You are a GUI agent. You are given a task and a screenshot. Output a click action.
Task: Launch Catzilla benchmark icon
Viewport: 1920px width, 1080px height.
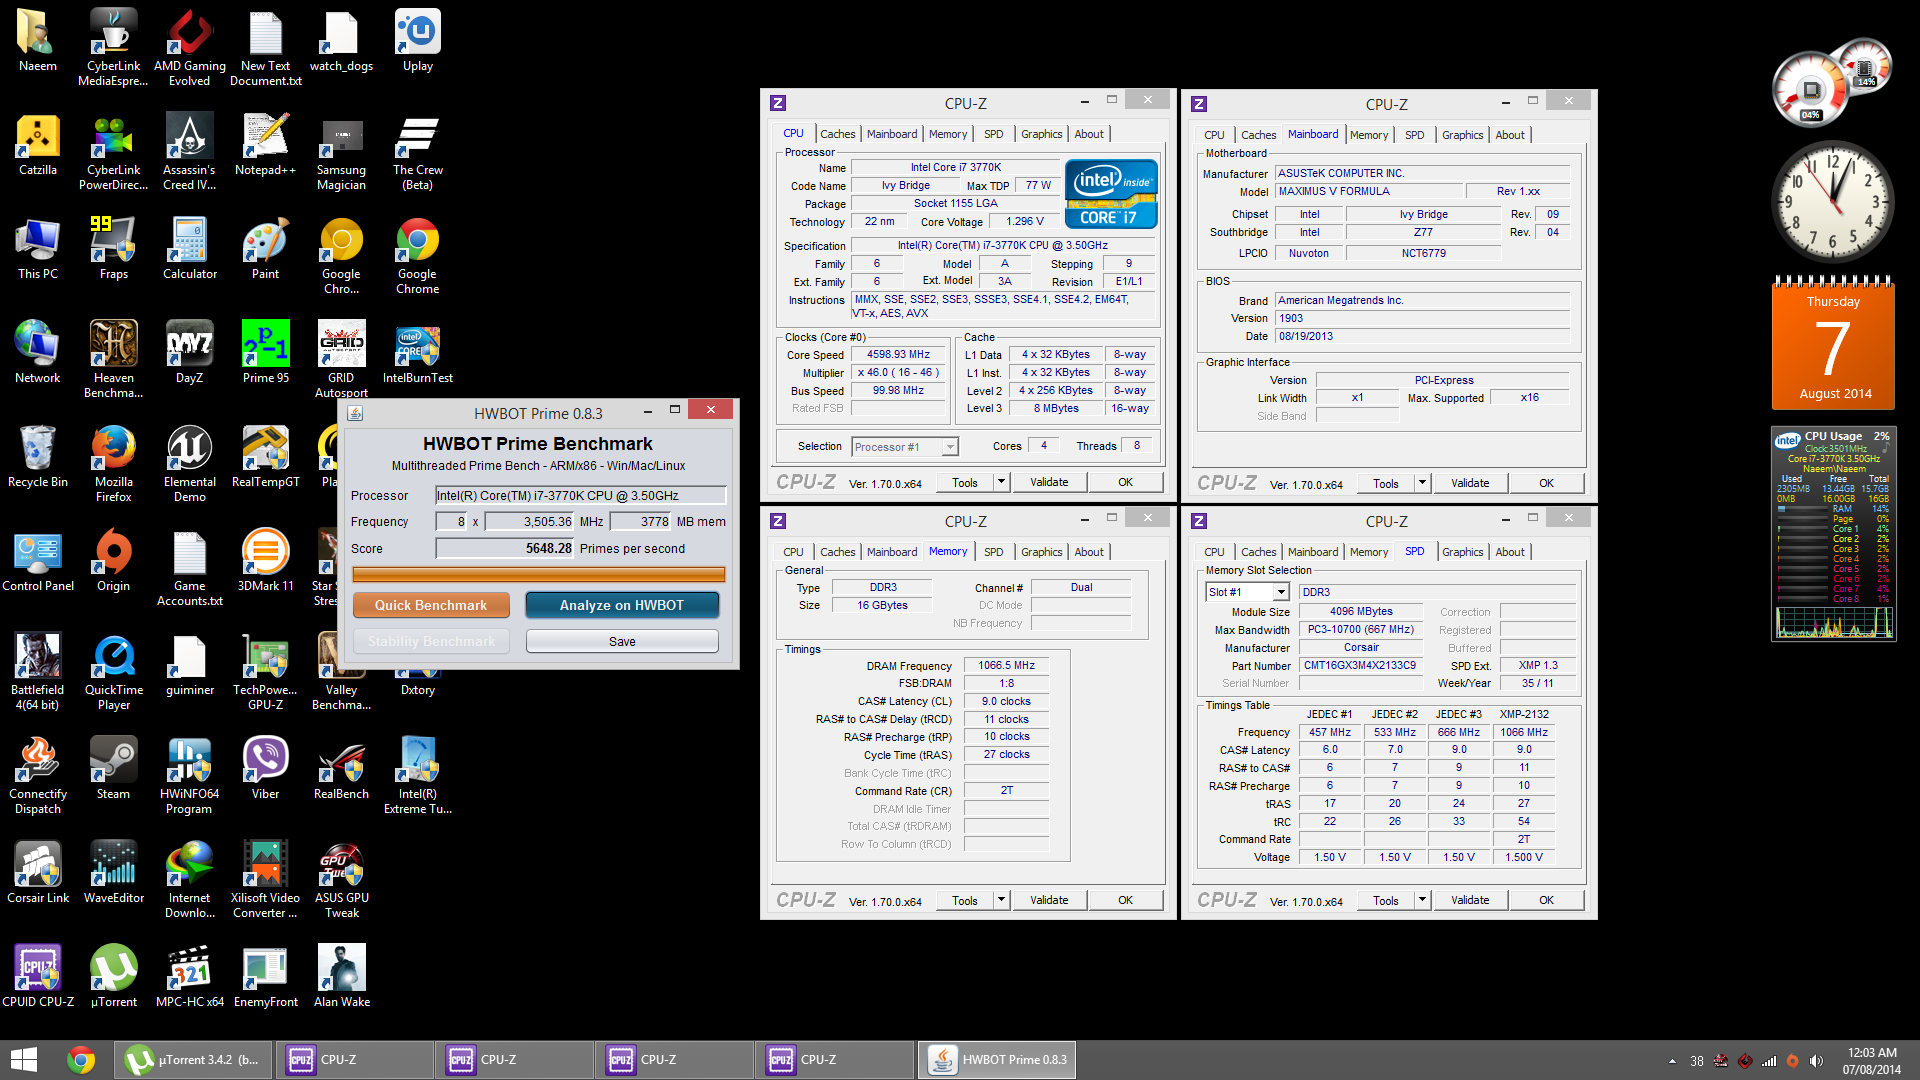point(38,145)
